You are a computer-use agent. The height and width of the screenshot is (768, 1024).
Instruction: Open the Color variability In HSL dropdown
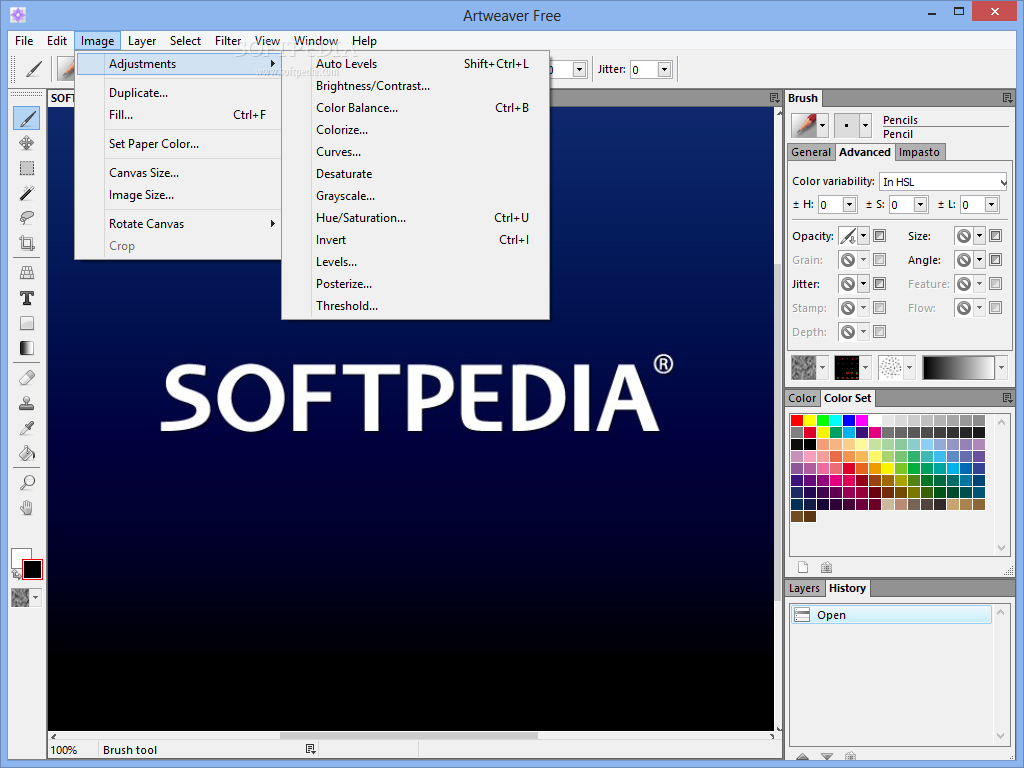click(943, 182)
